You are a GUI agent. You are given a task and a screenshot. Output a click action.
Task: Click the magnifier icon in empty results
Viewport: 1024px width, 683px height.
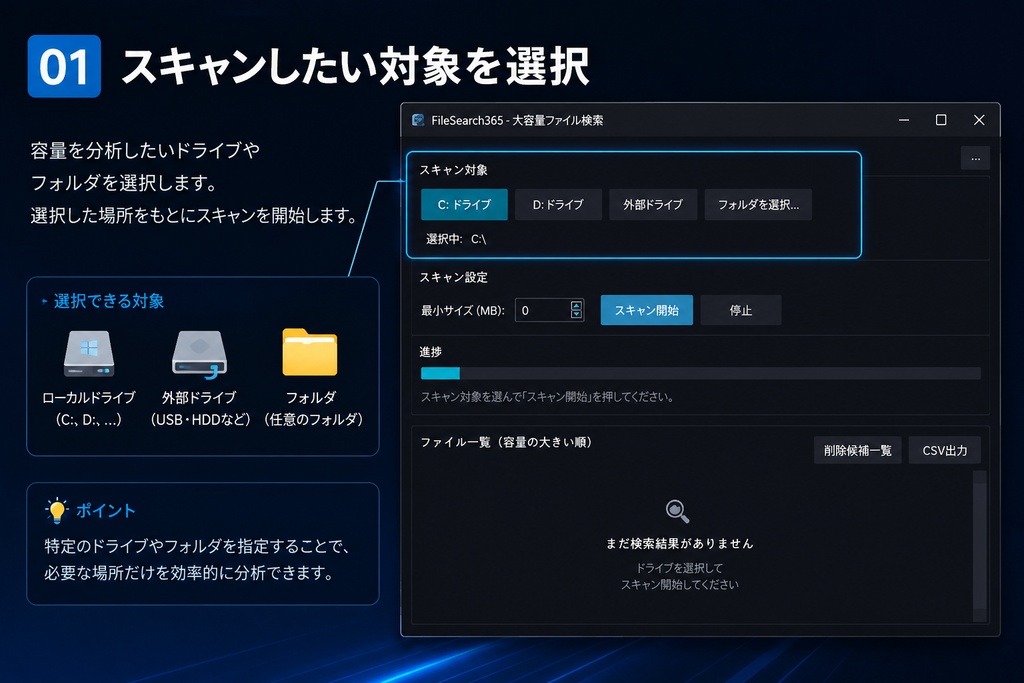click(677, 511)
